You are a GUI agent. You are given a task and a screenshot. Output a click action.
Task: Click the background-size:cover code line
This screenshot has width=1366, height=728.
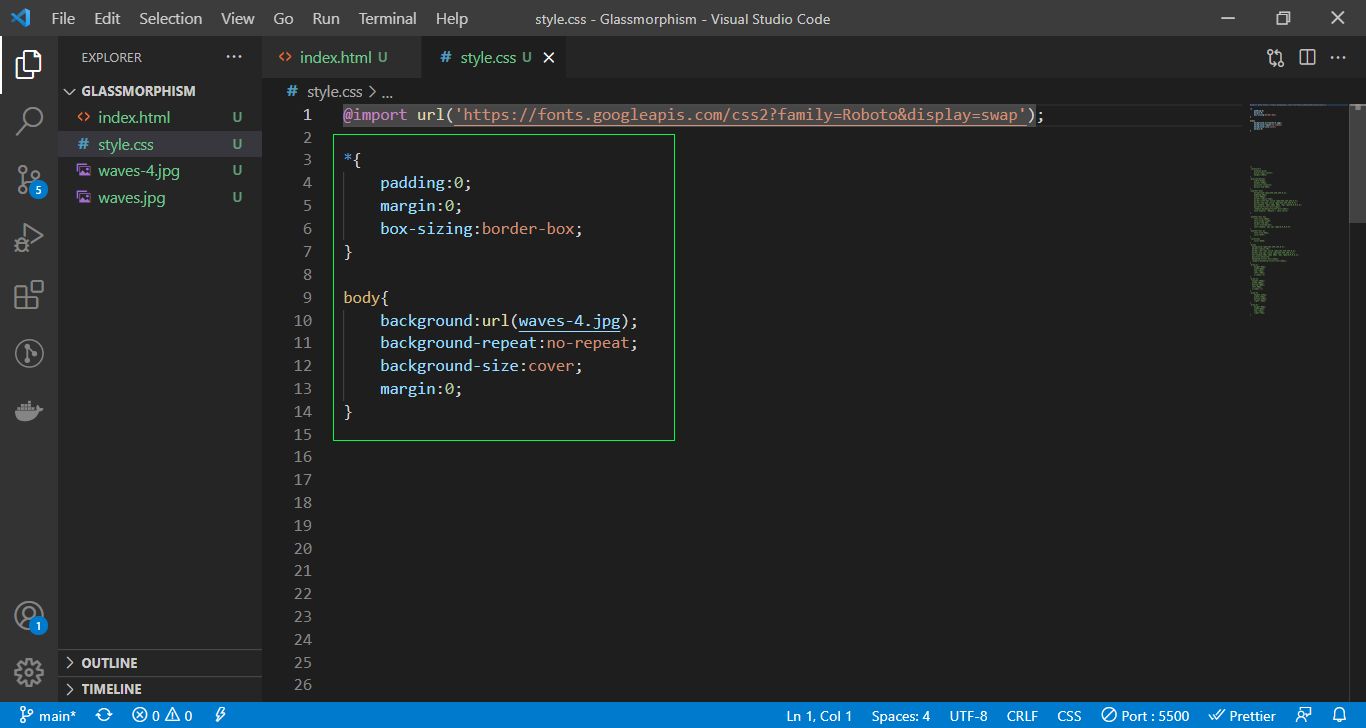point(481,366)
